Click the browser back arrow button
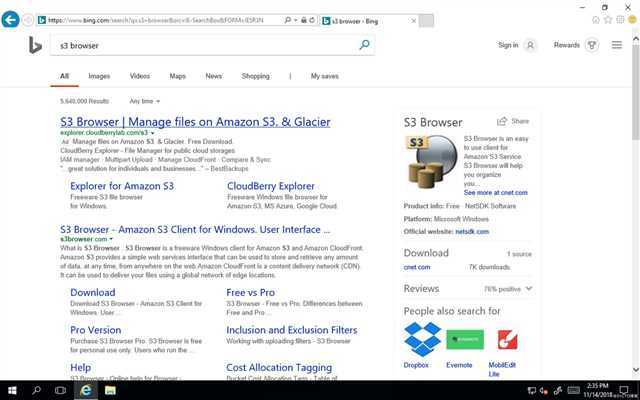The width and height of the screenshot is (640, 400). (10, 19)
